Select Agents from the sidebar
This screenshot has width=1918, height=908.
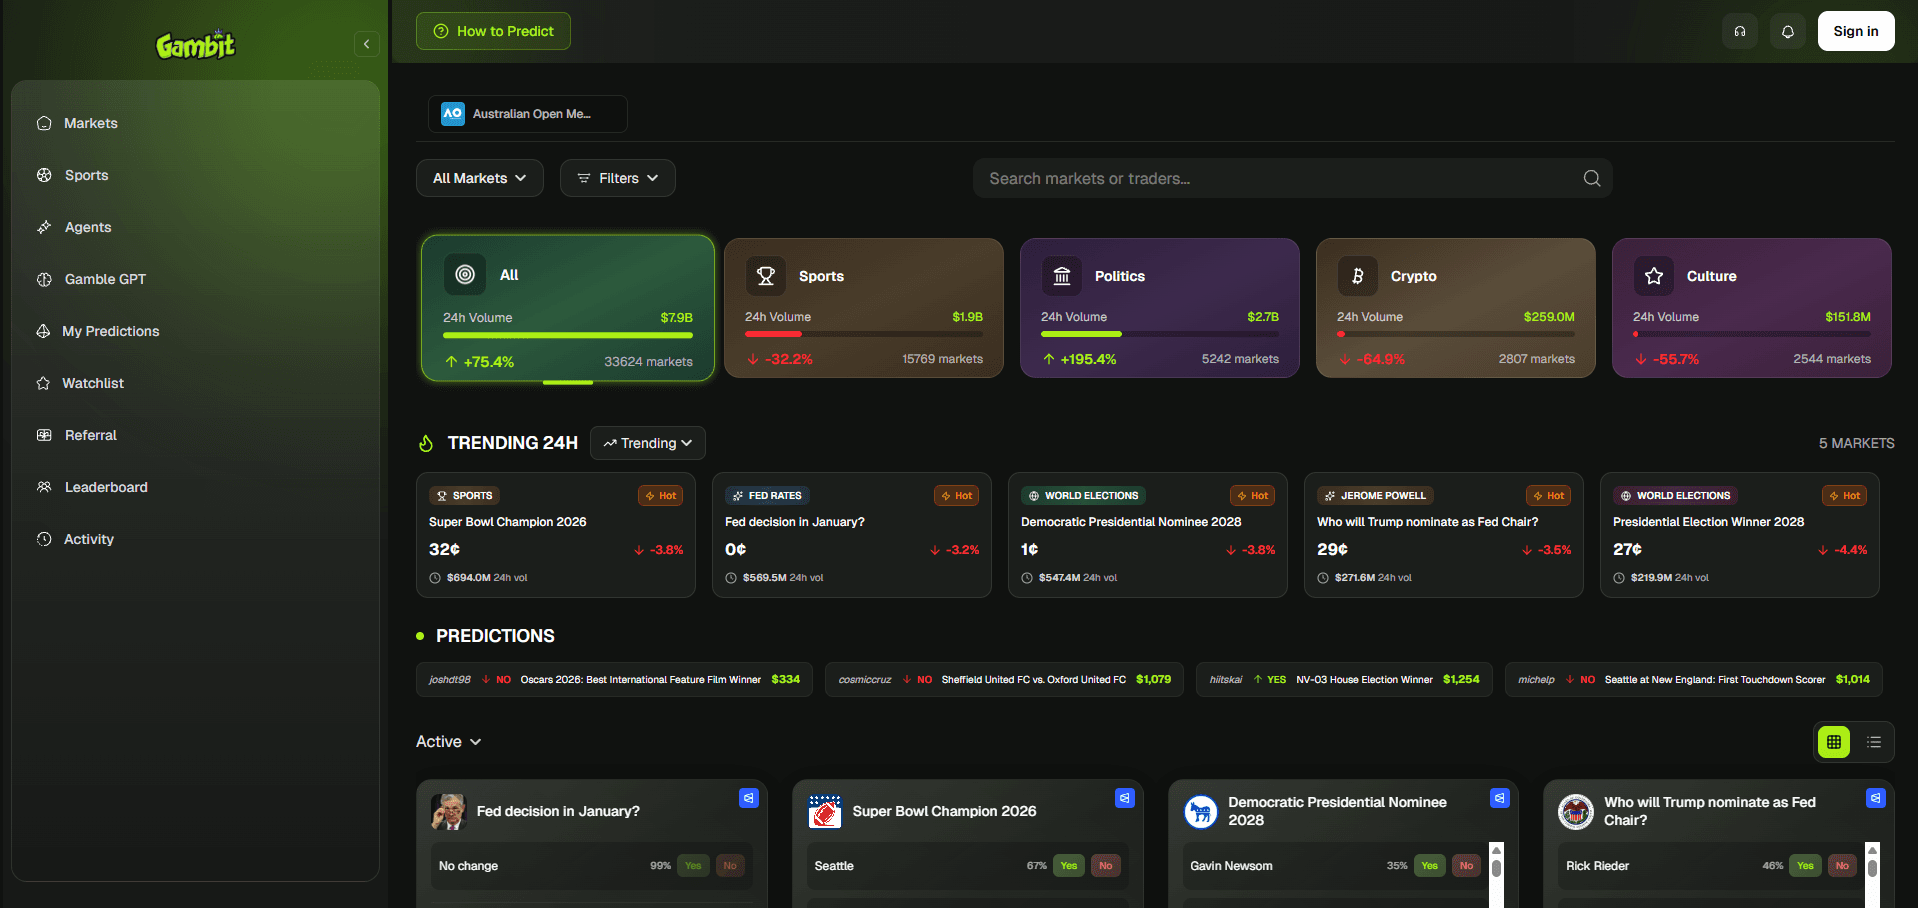(x=87, y=227)
